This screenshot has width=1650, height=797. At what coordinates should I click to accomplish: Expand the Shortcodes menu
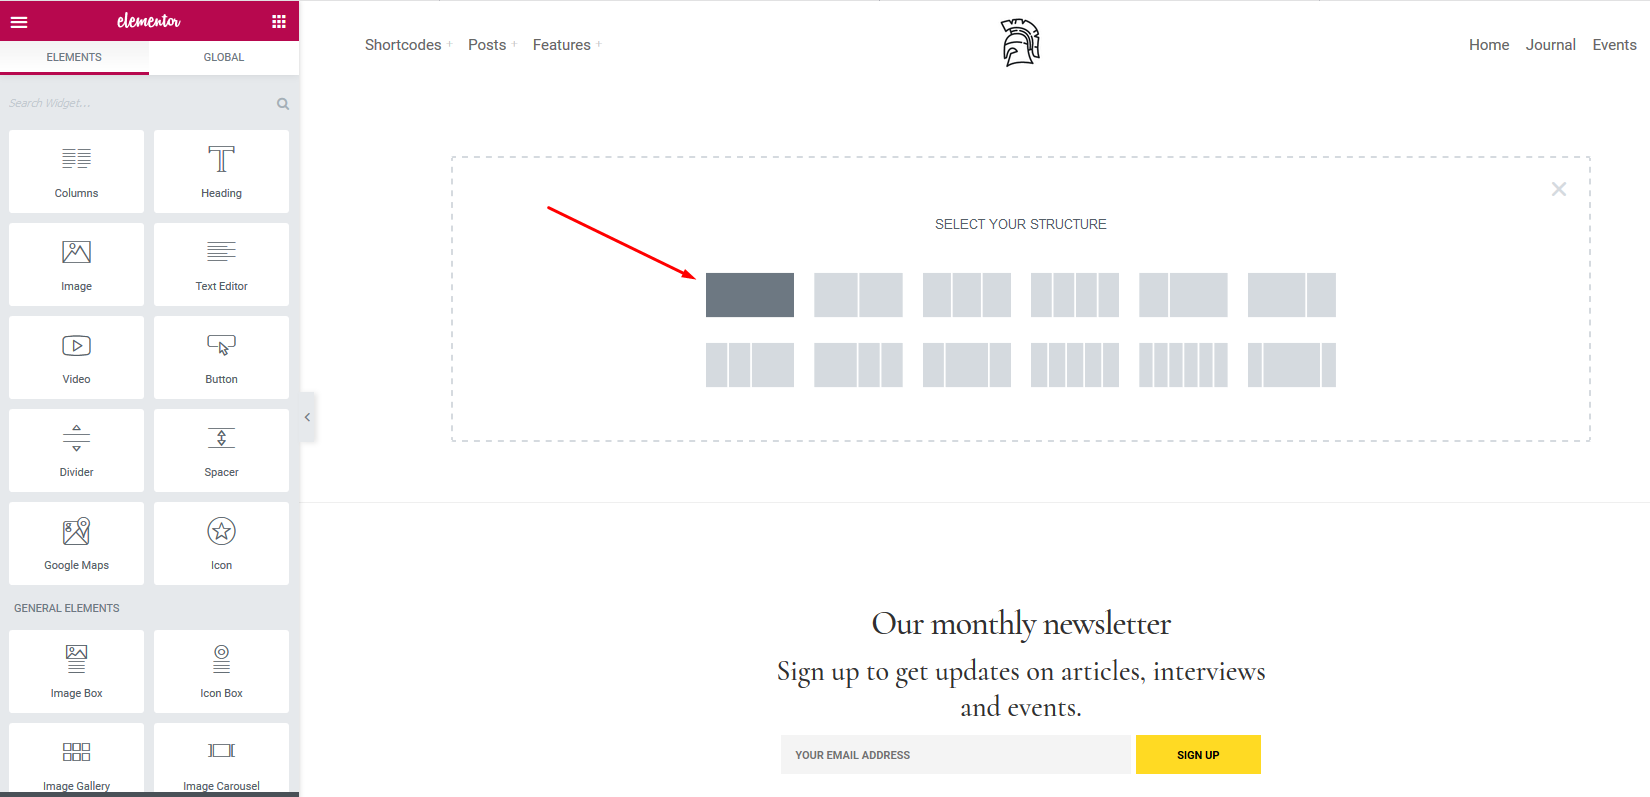403,45
